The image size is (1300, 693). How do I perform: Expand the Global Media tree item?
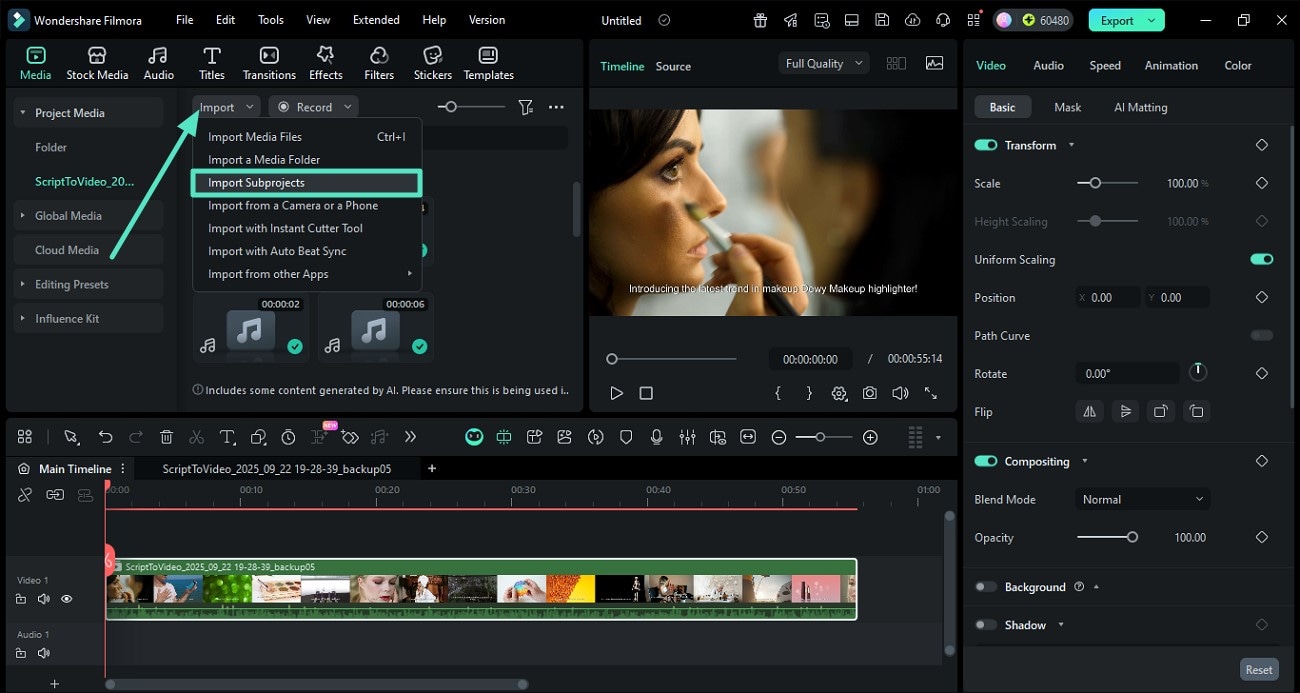tap(23, 216)
